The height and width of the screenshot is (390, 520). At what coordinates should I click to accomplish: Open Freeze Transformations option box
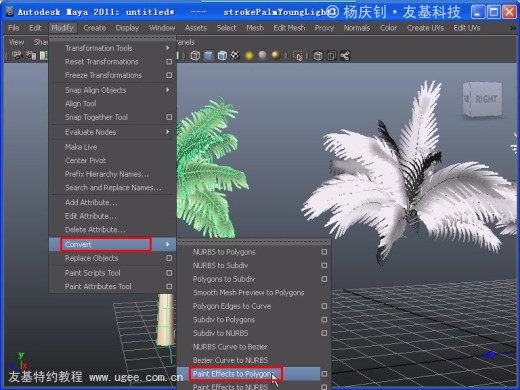(169, 75)
